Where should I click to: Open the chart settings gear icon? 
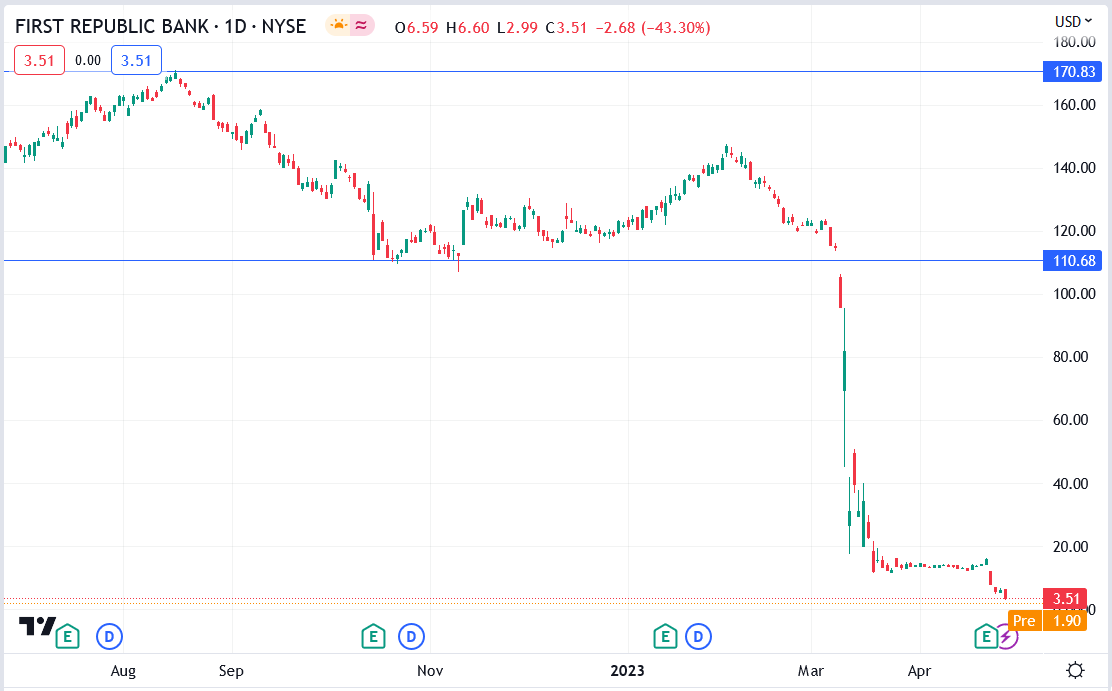click(x=1075, y=671)
